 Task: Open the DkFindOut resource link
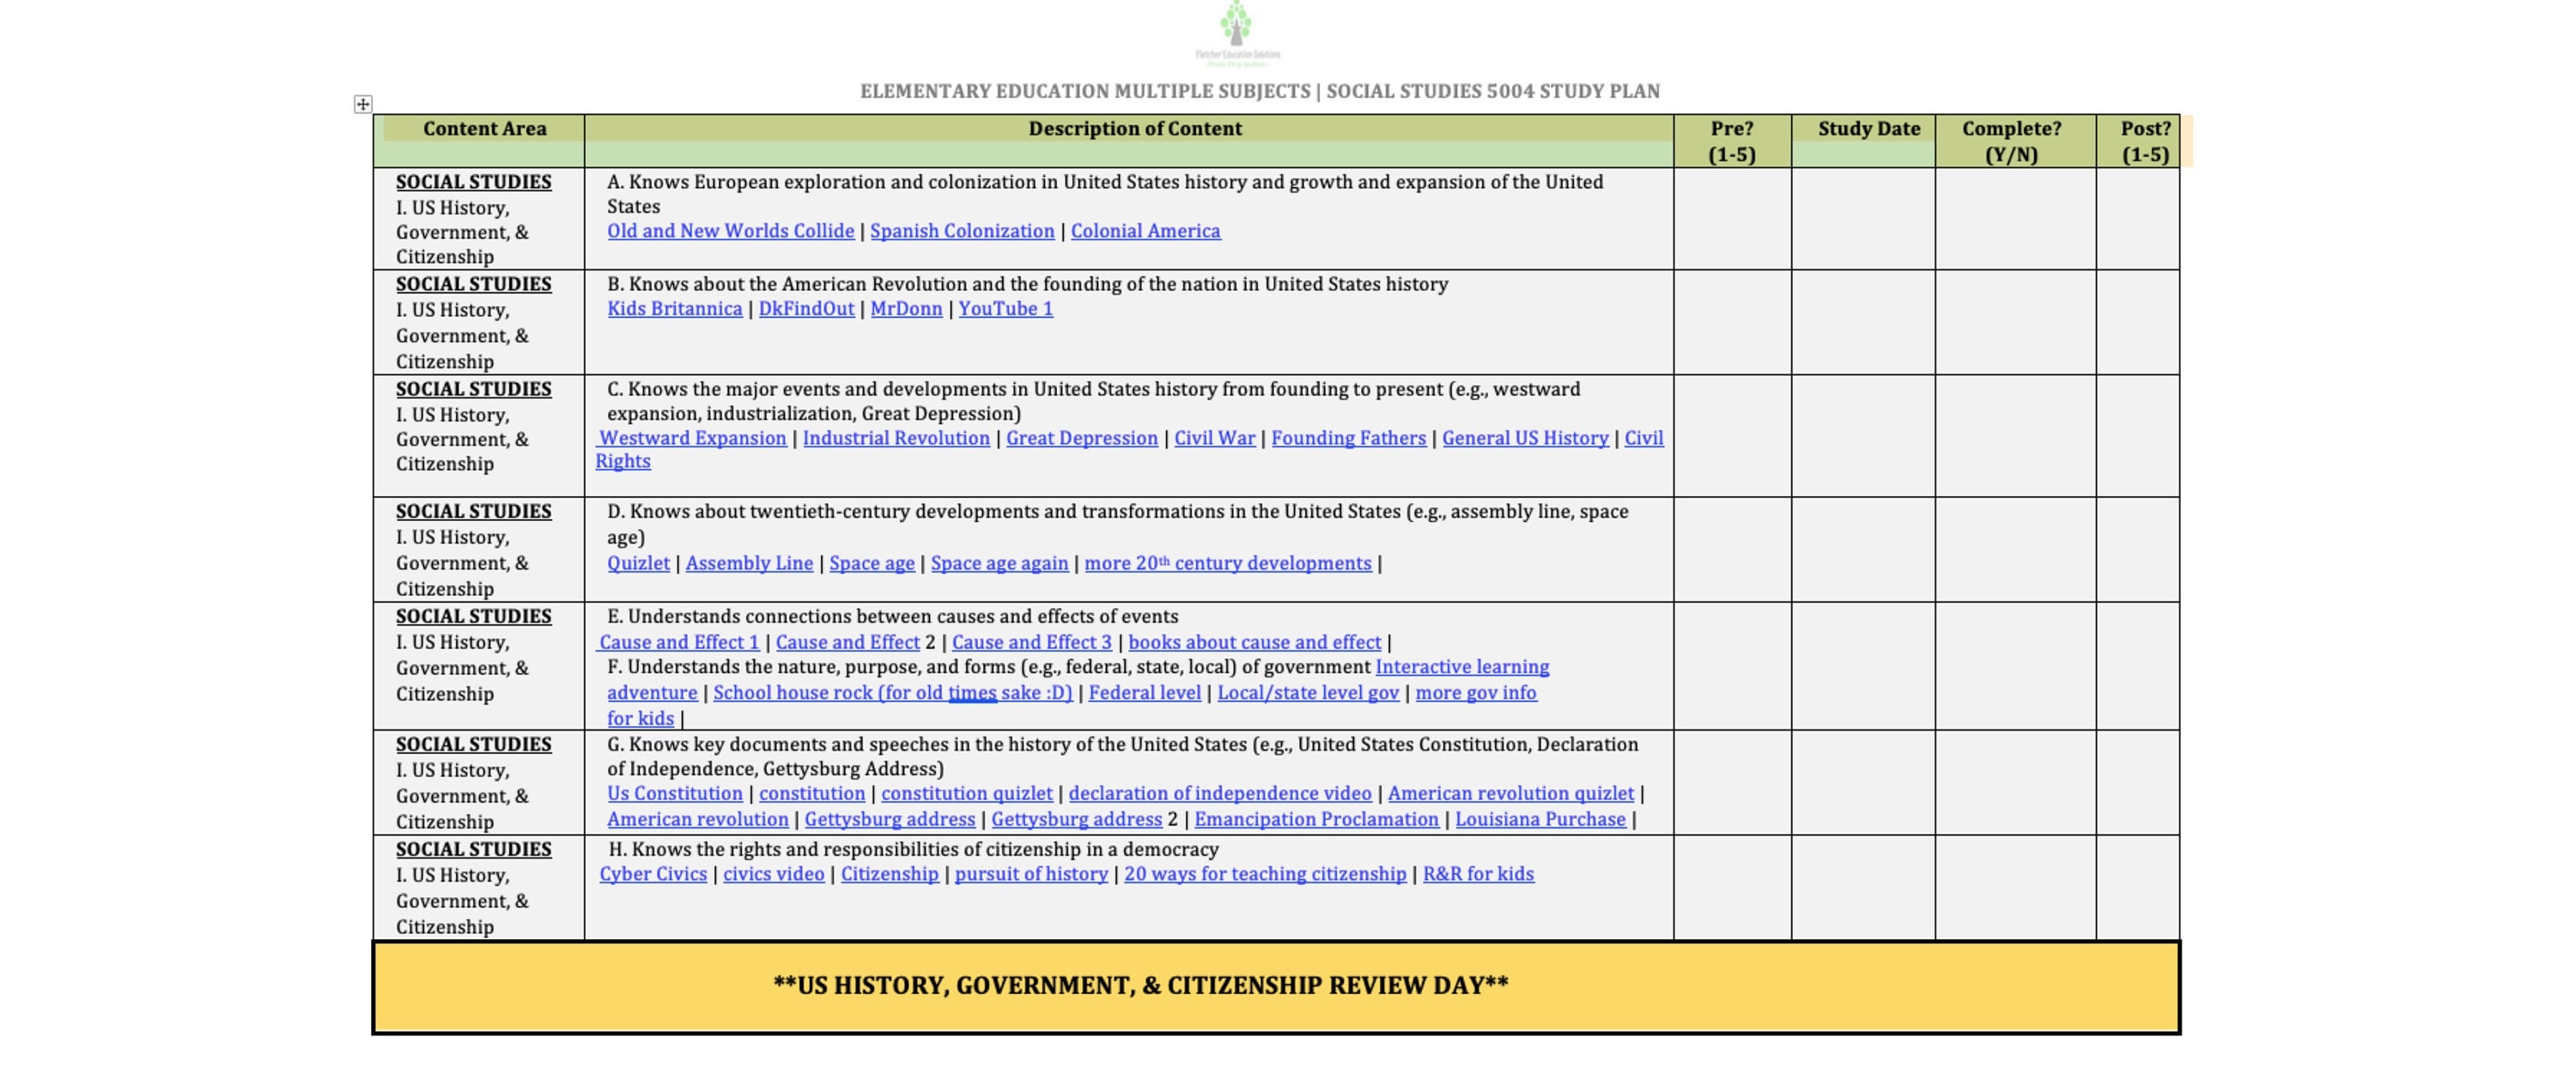pos(806,309)
